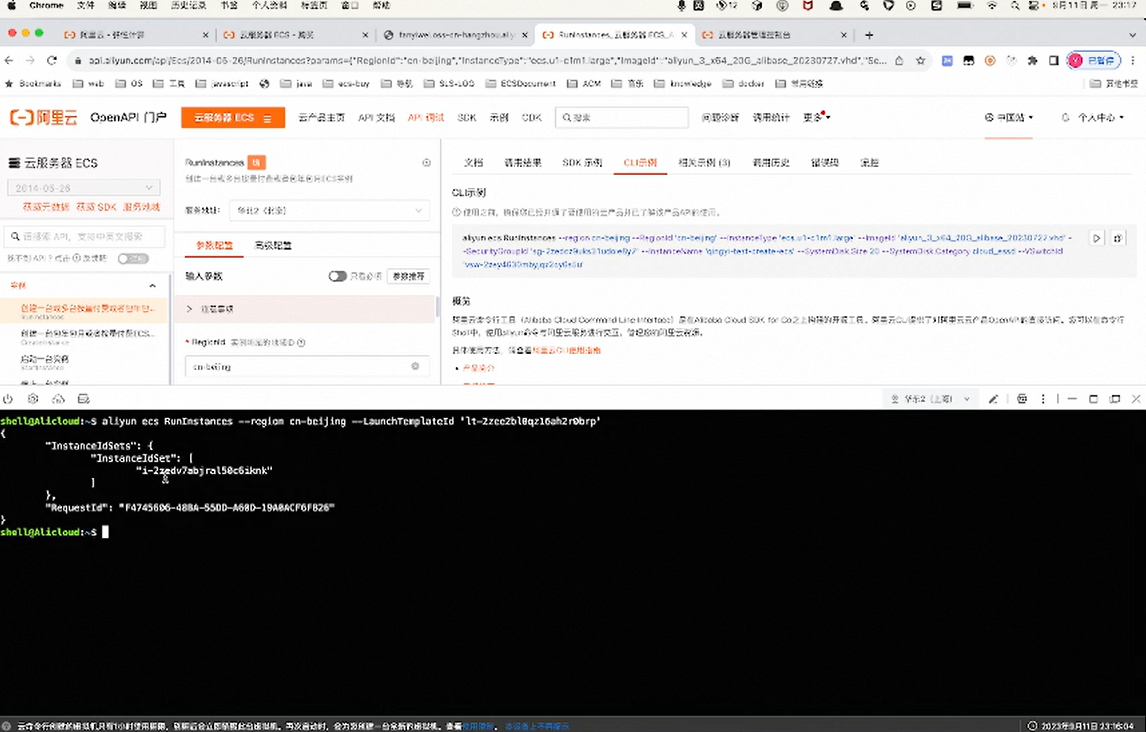Click the Aliyun logo

click(x=43, y=117)
